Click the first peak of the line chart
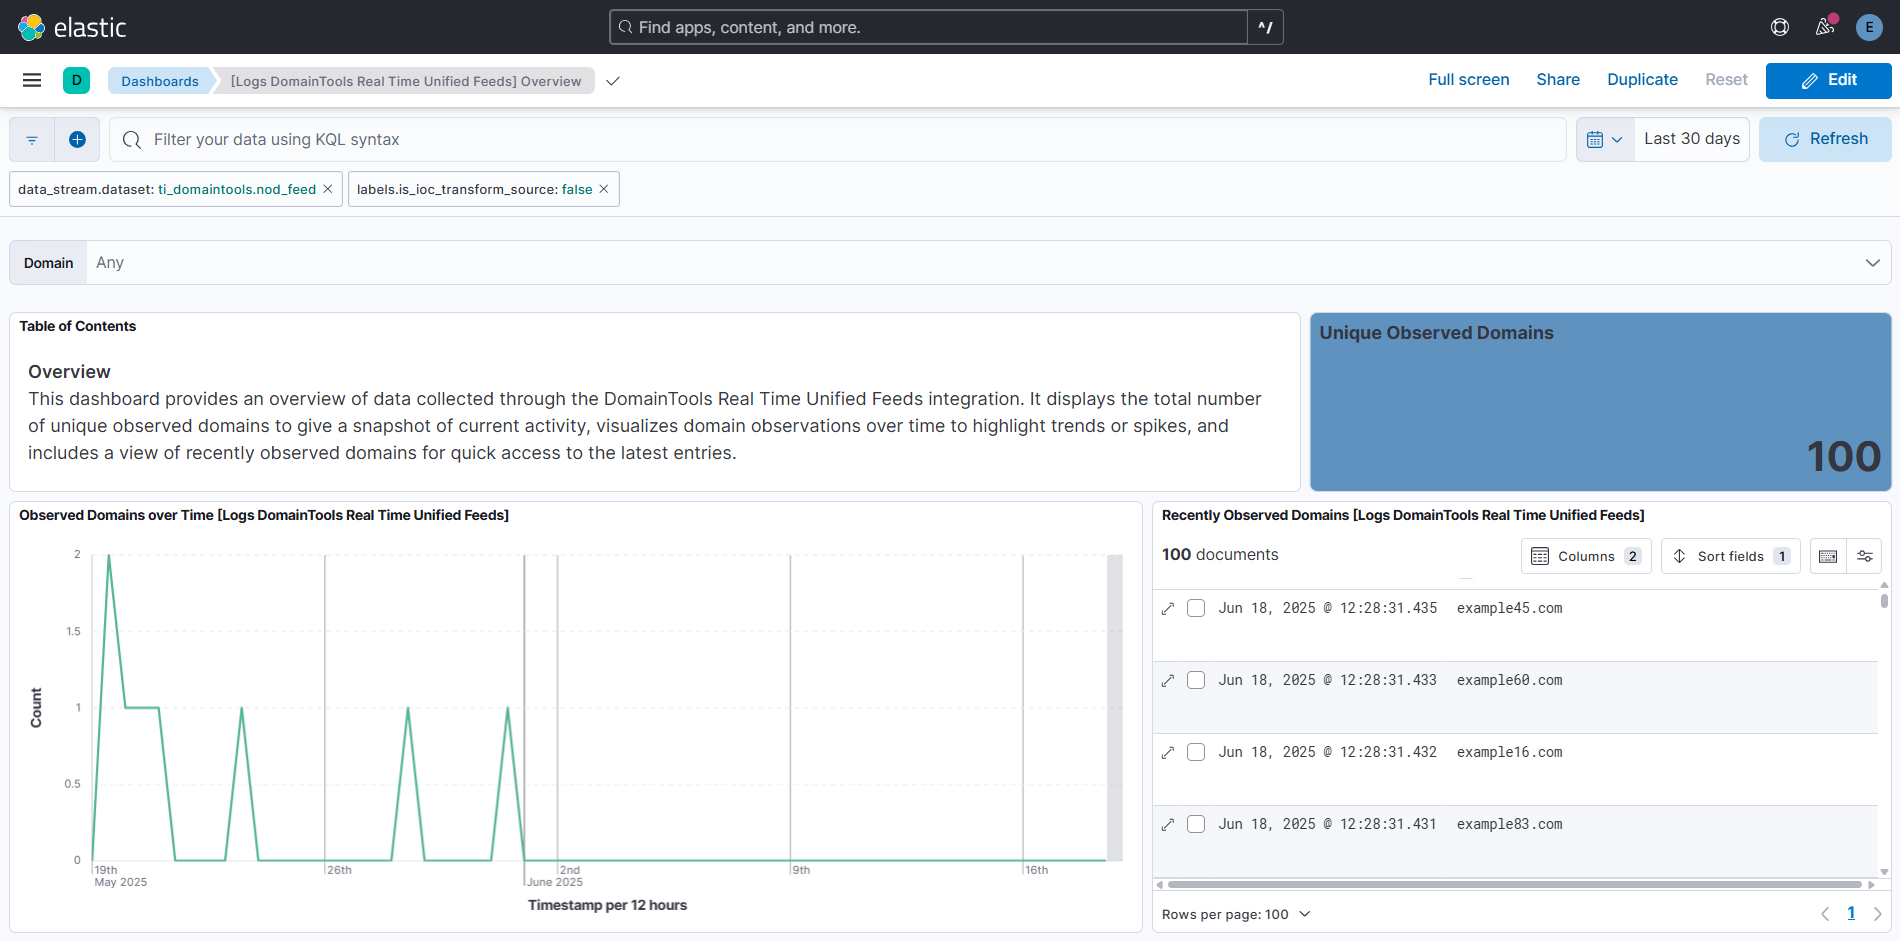The height and width of the screenshot is (941, 1900). [109, 556]
